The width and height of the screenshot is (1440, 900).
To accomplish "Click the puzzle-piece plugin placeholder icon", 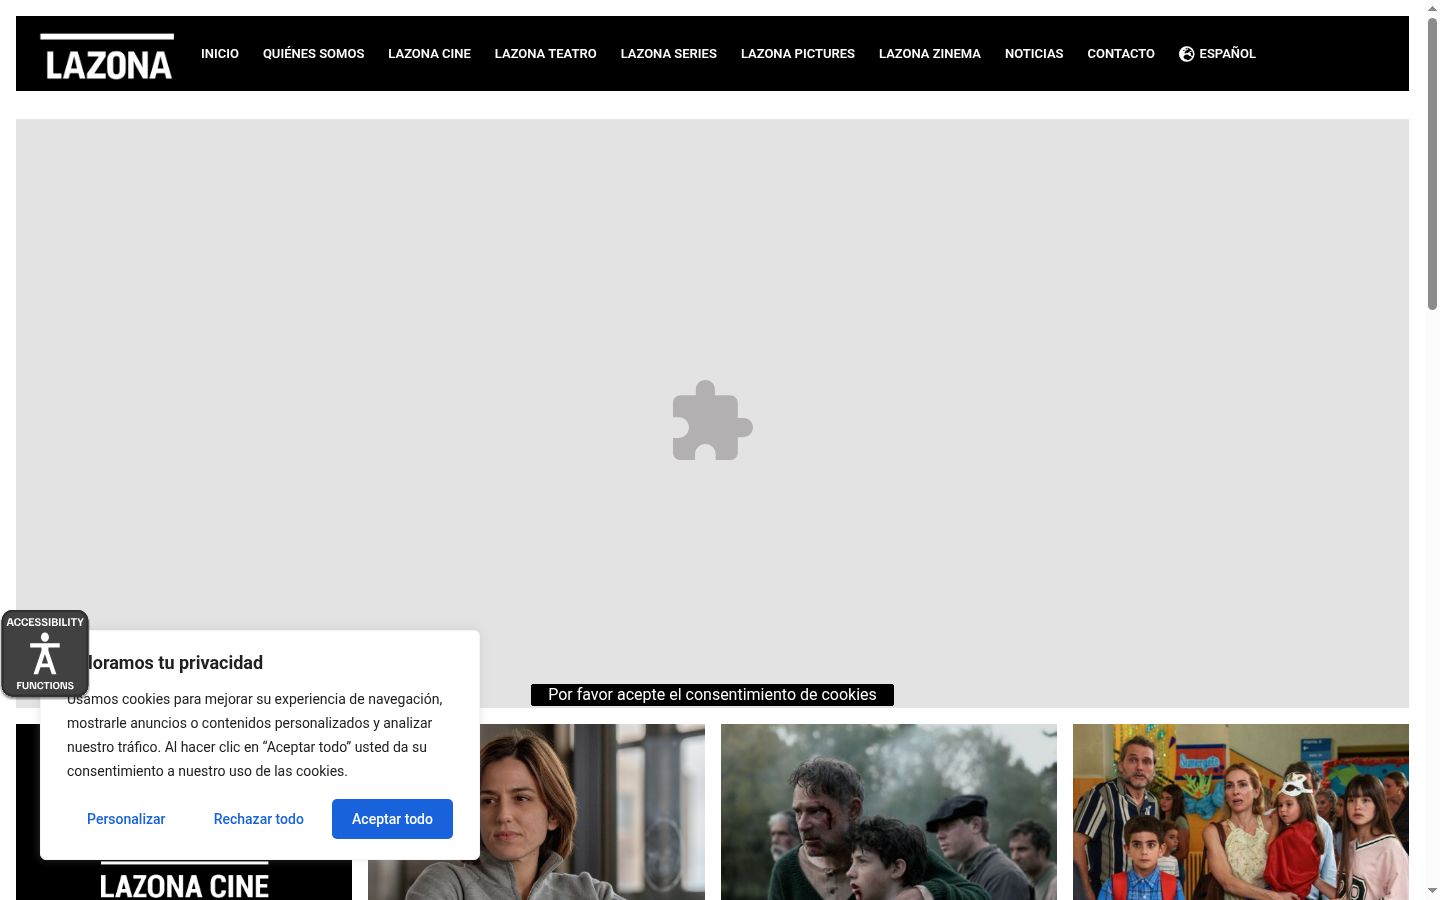I will 712,421.
